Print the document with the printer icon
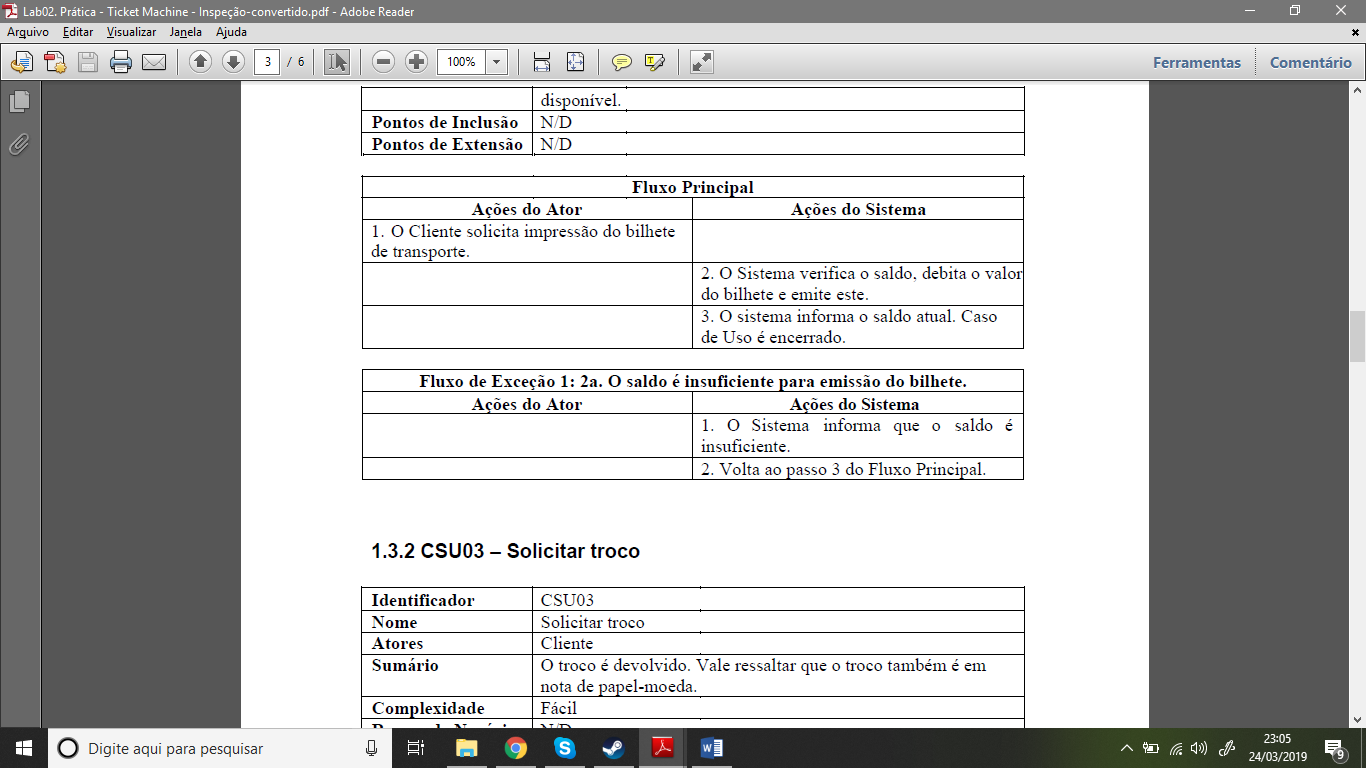Screen dimensions: 1366x768 point(121,62)
